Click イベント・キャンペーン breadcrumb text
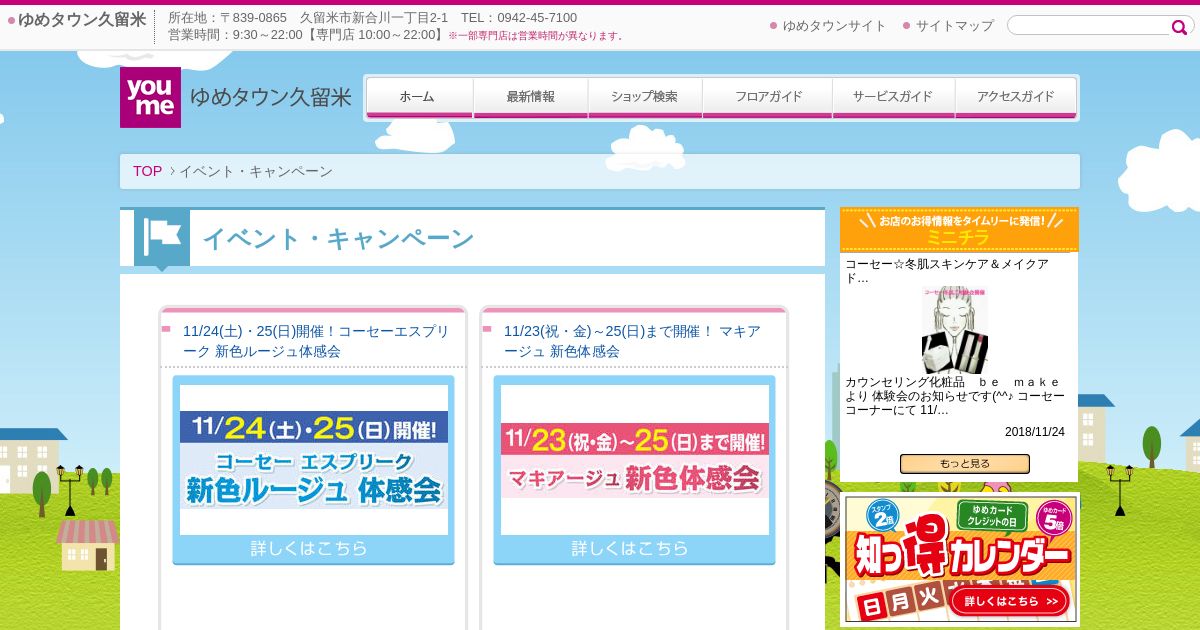Viewport: 1200px width, 630px height. (256, 171)
